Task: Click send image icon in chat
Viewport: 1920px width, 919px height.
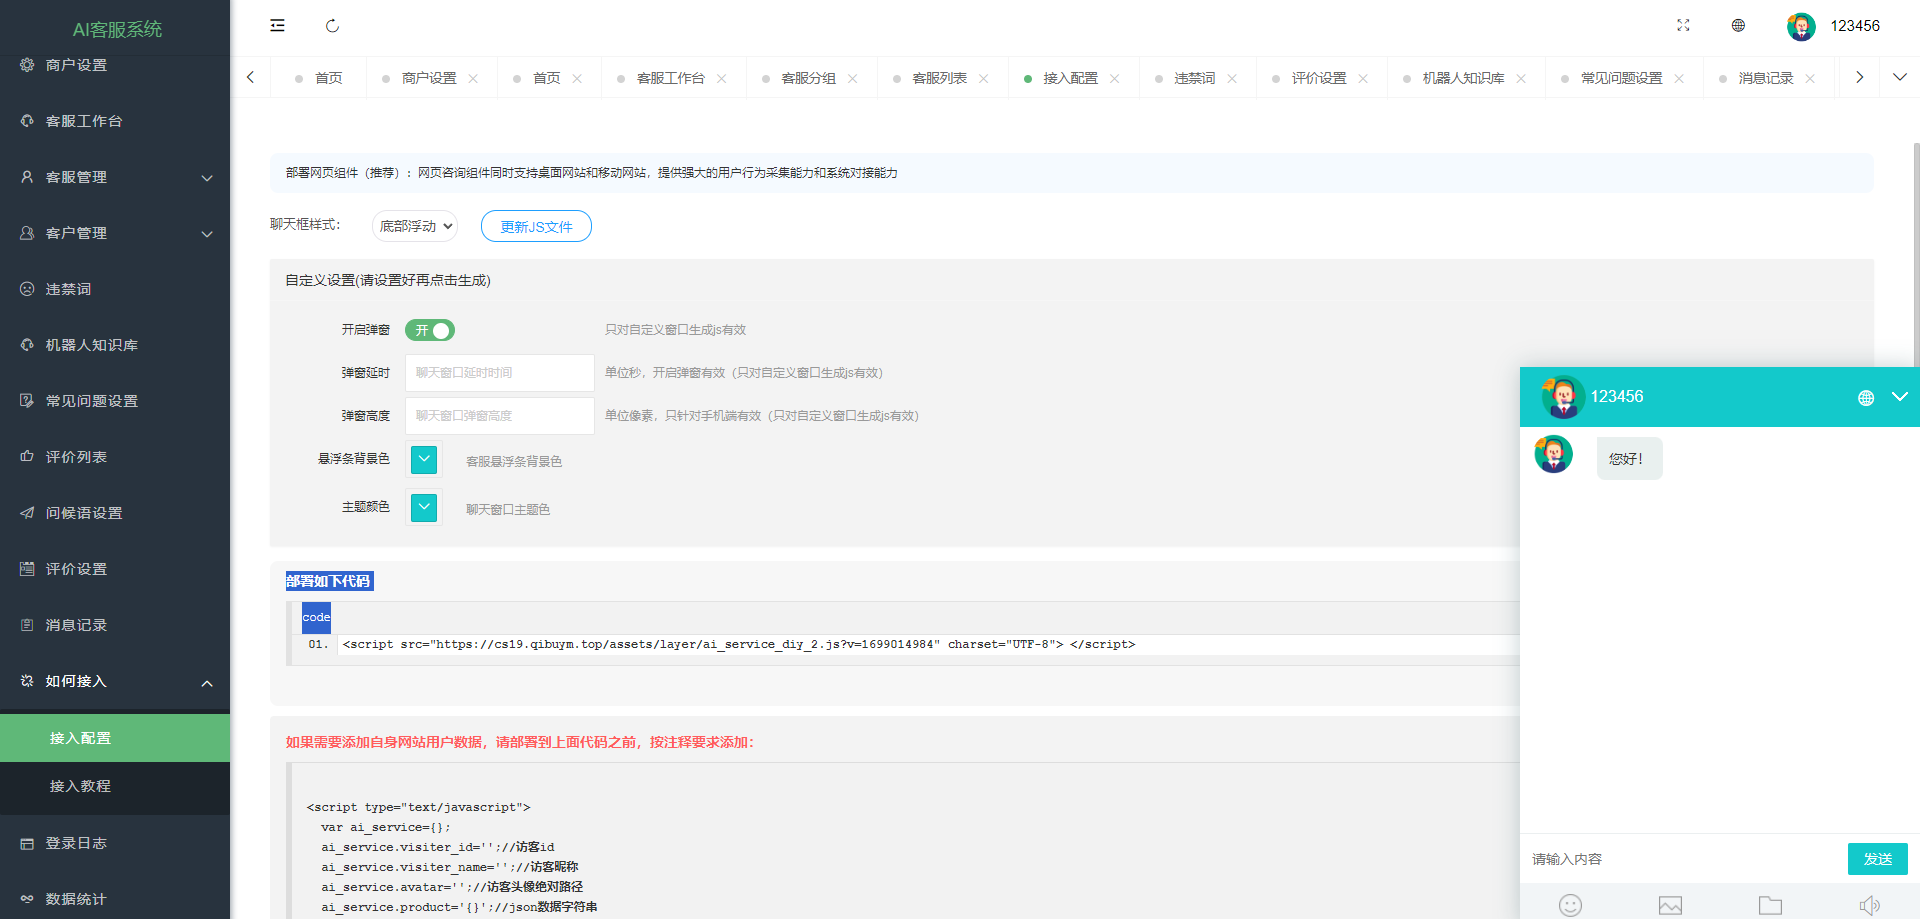Action: coord(1670,905)
